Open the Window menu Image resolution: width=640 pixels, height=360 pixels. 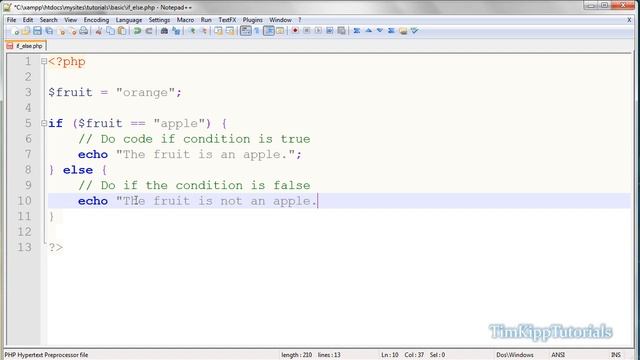click(280, 20)
